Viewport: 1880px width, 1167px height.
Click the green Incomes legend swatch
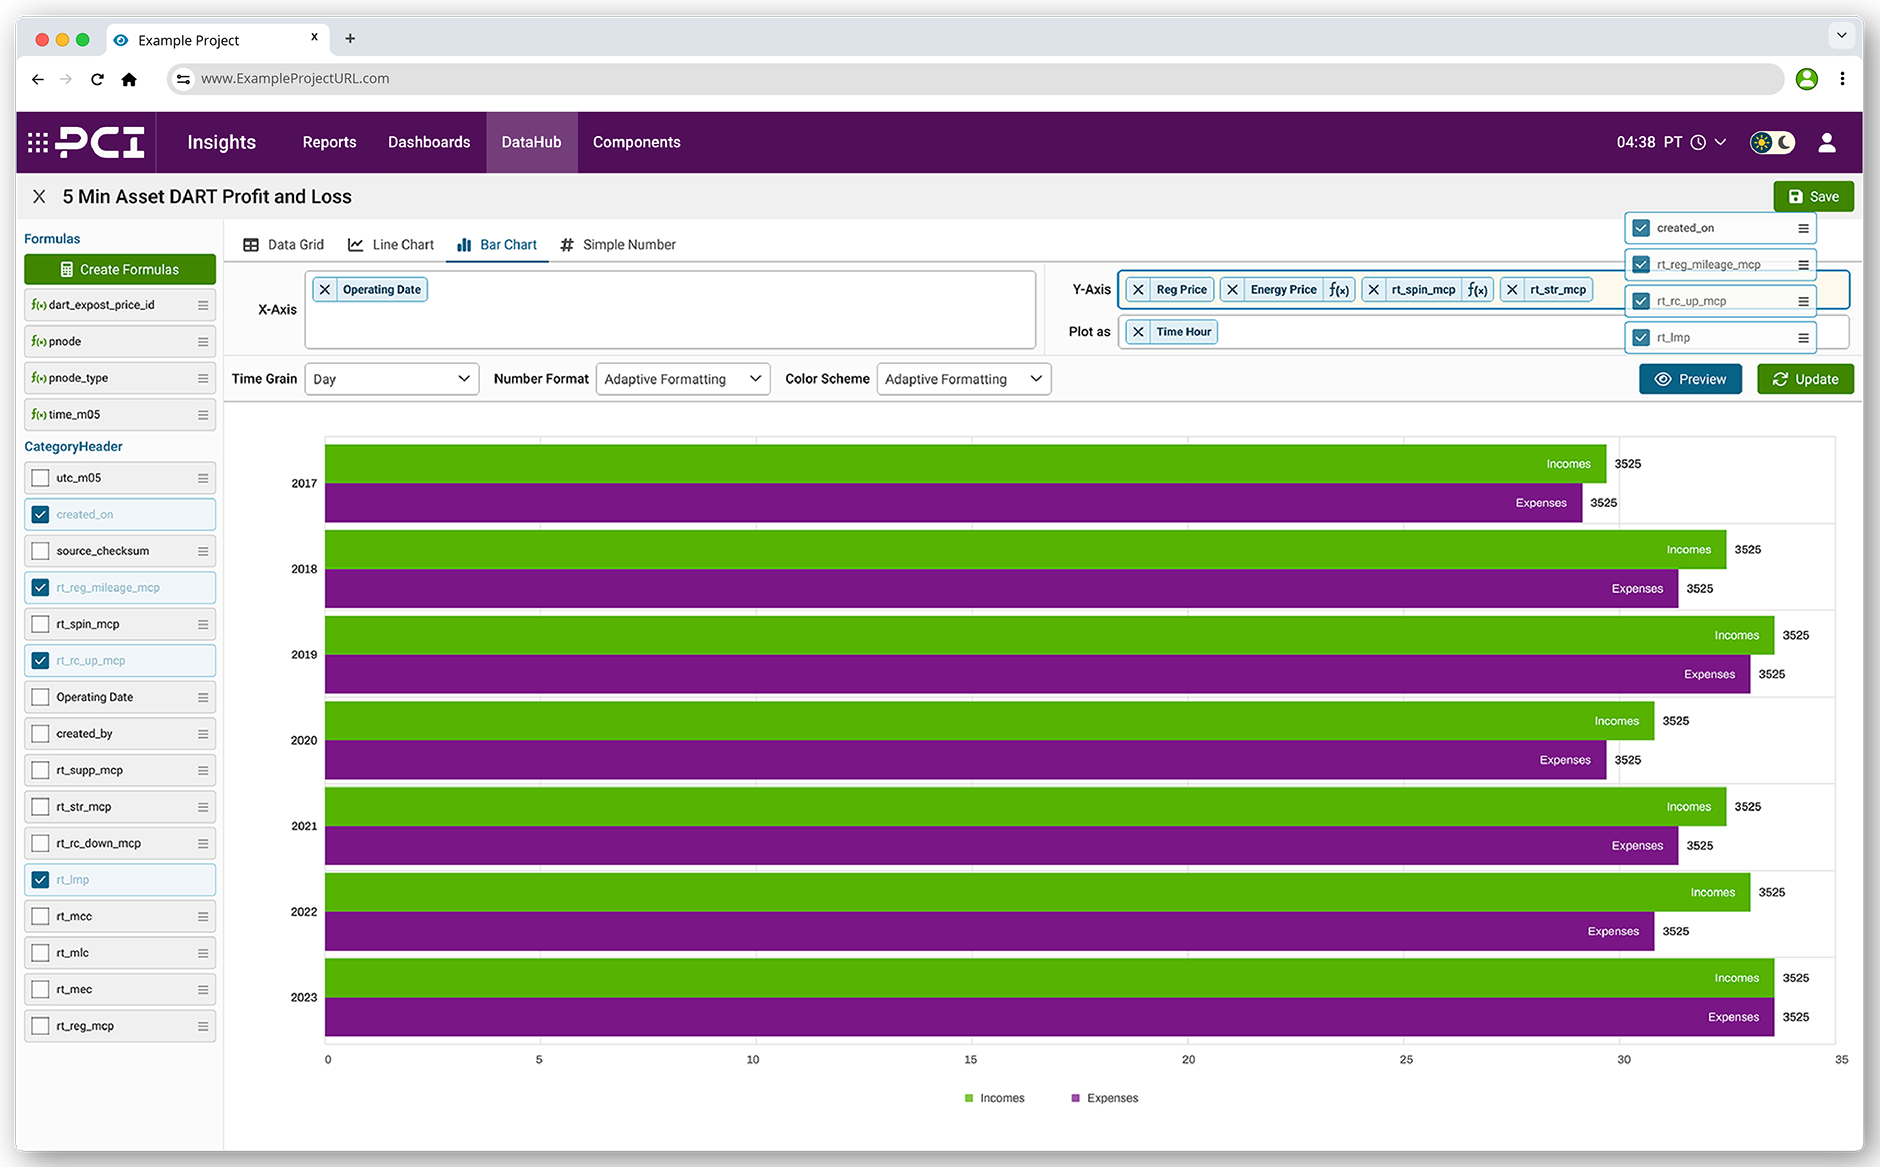click(x=968, y=1097)
